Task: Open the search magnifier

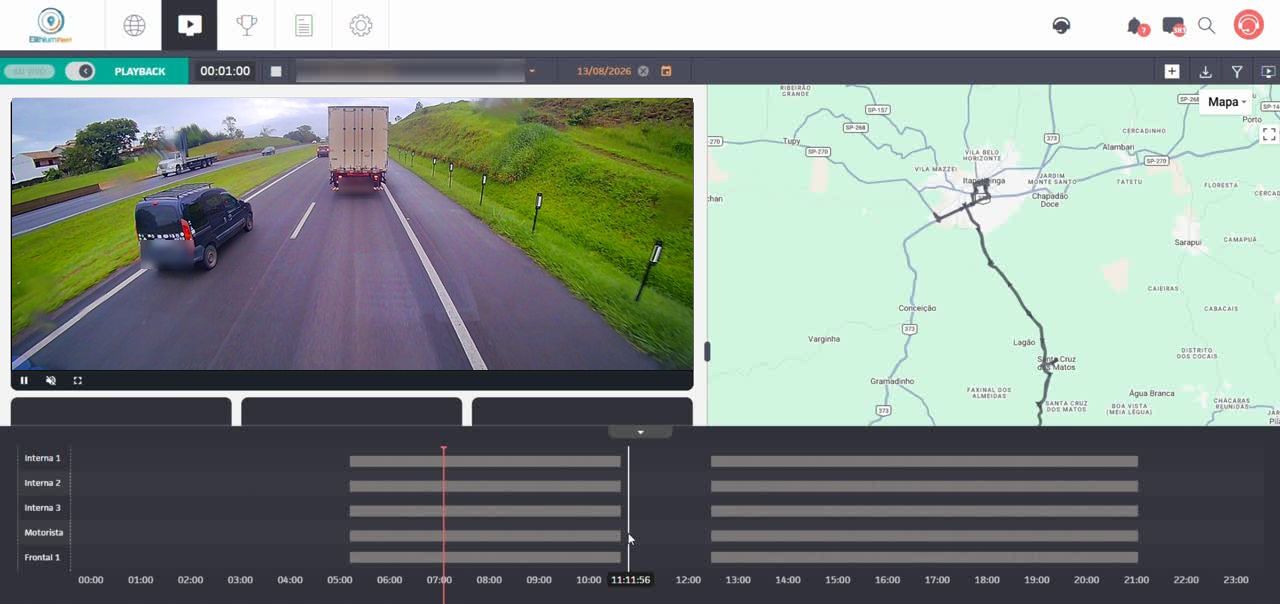Action: 1207,26
